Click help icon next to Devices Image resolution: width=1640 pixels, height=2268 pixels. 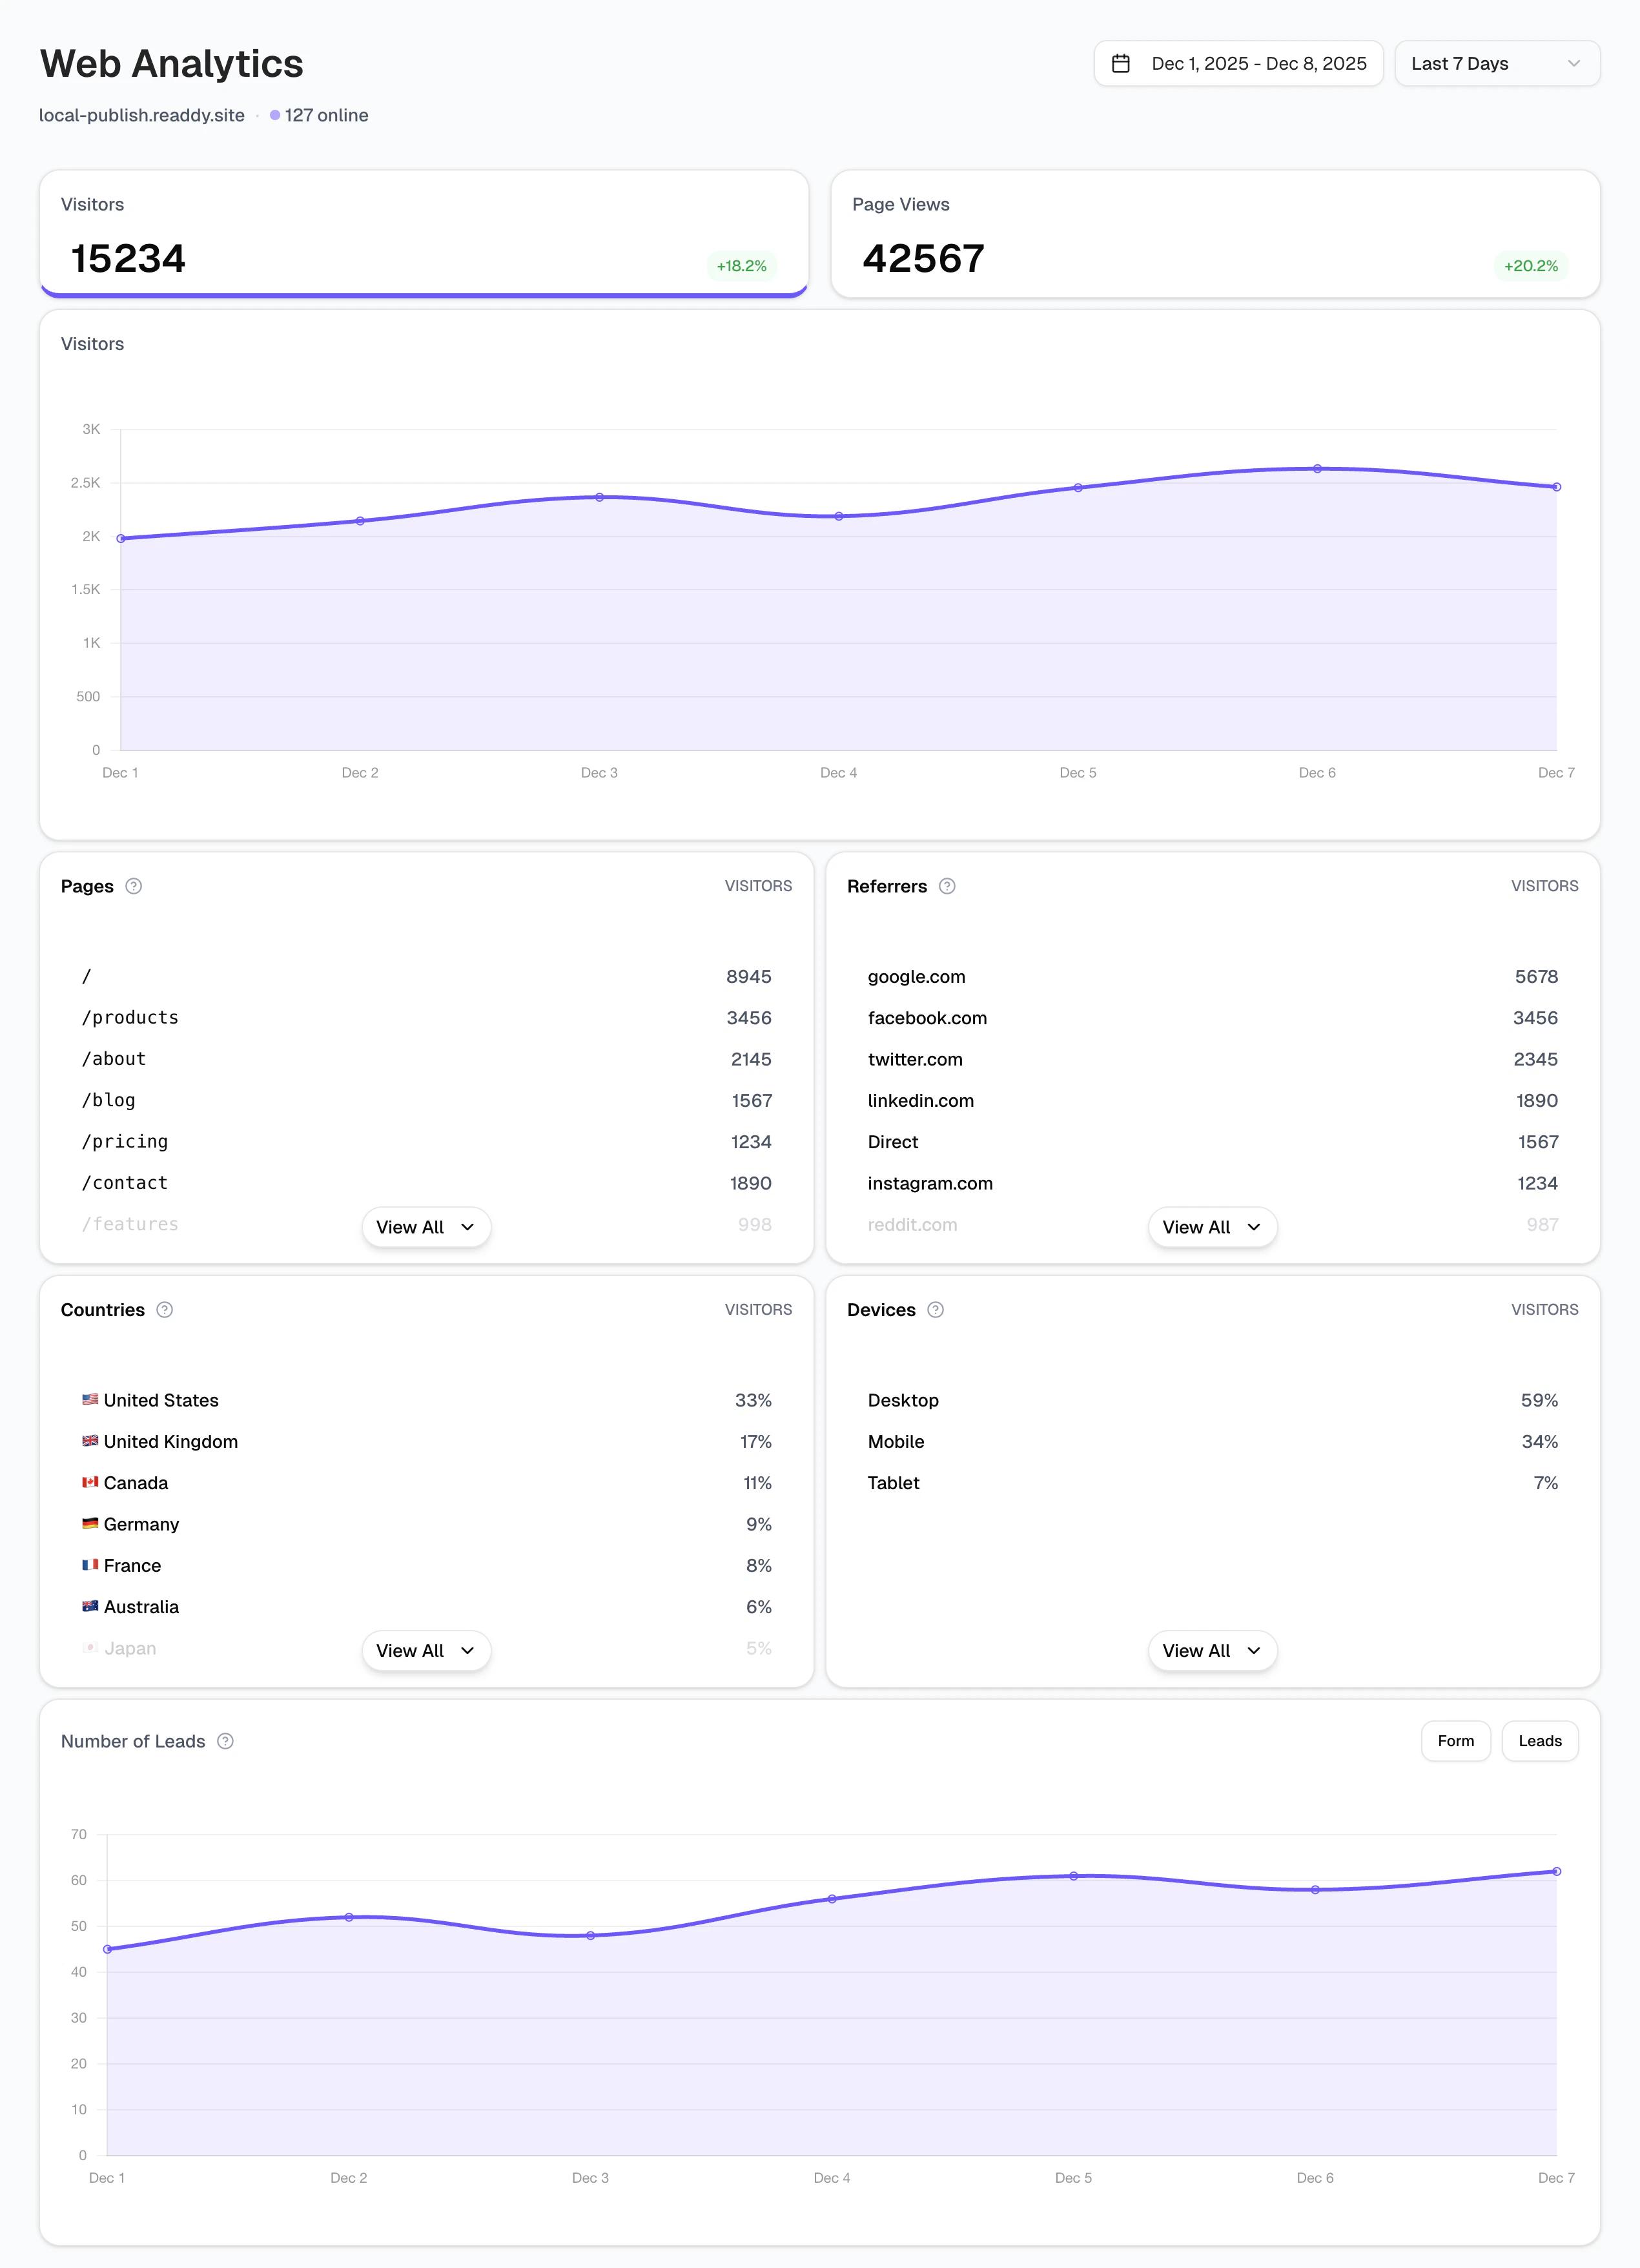pyautogui.click(x=935, y=1310)
